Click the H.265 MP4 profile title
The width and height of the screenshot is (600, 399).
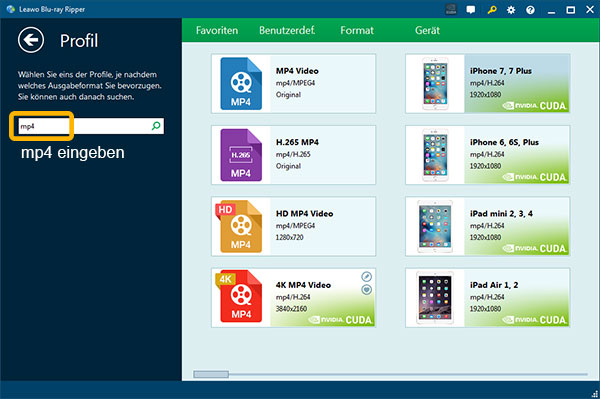(x=297, y=142)
